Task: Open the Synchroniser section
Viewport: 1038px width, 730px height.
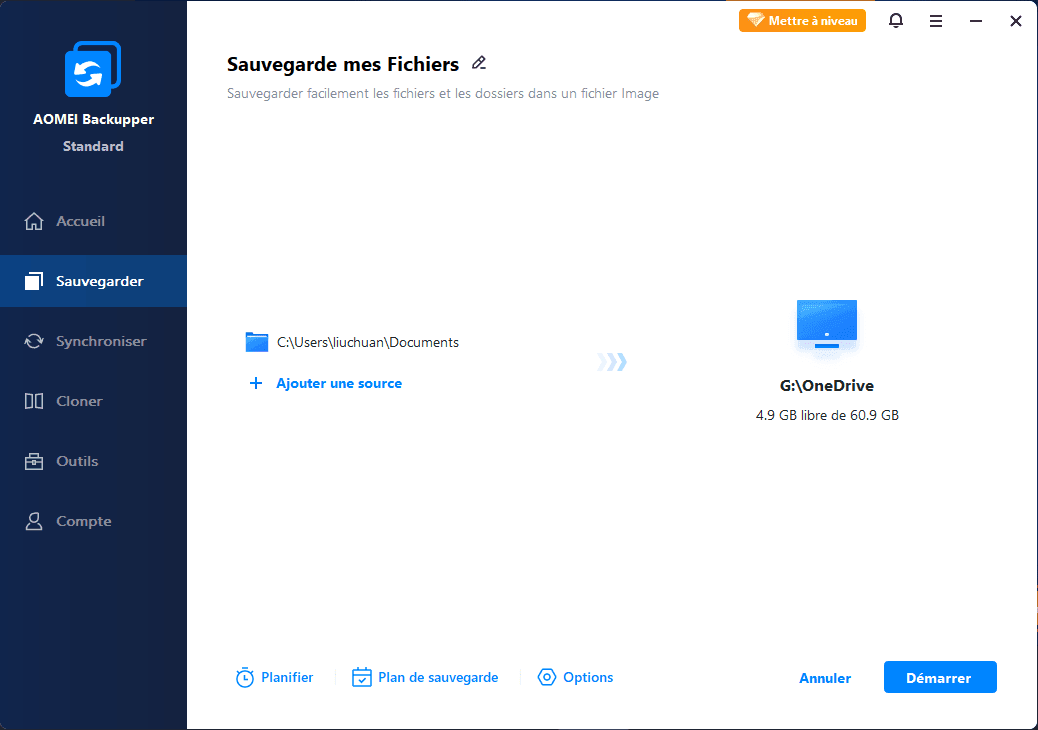Action: point(93,341)
